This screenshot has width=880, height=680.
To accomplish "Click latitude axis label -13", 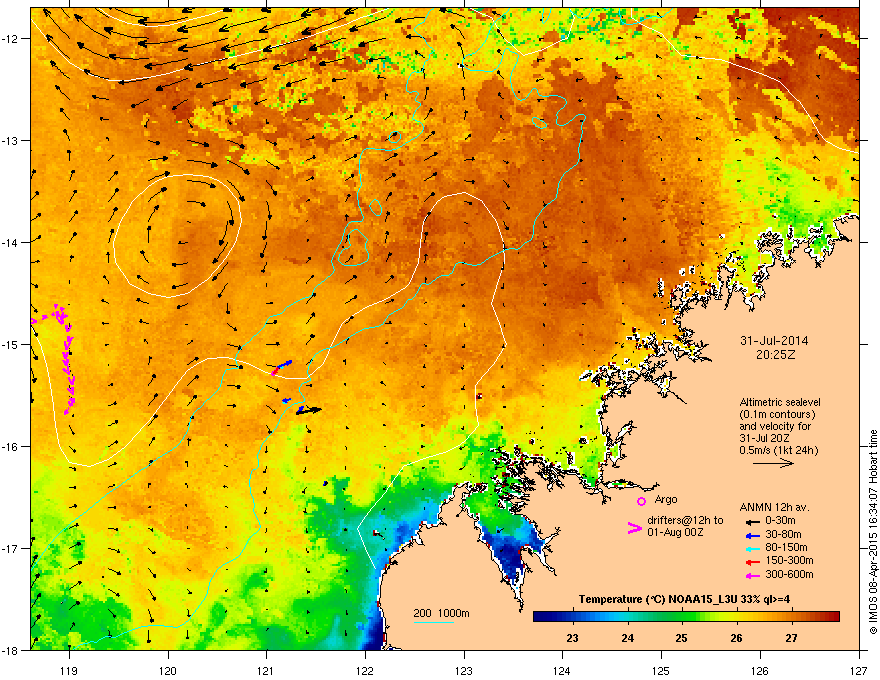I will tap(11, 140).
